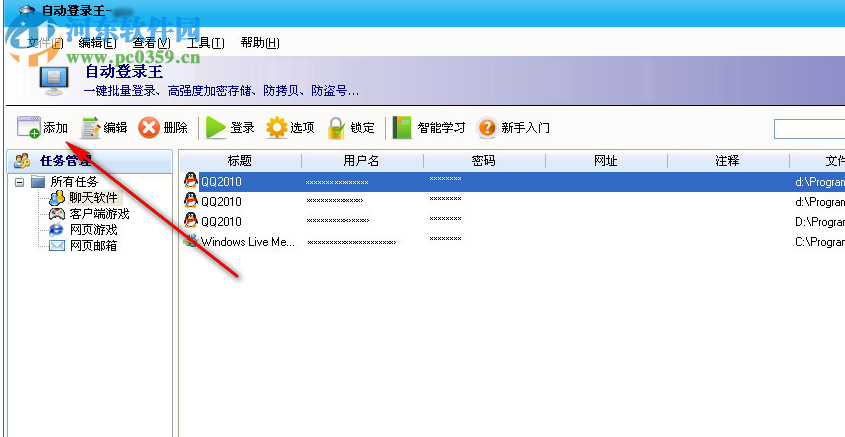Click the Windows Live Messenger row icon
This screenshot has width=845, height=437.
(190, 241)
